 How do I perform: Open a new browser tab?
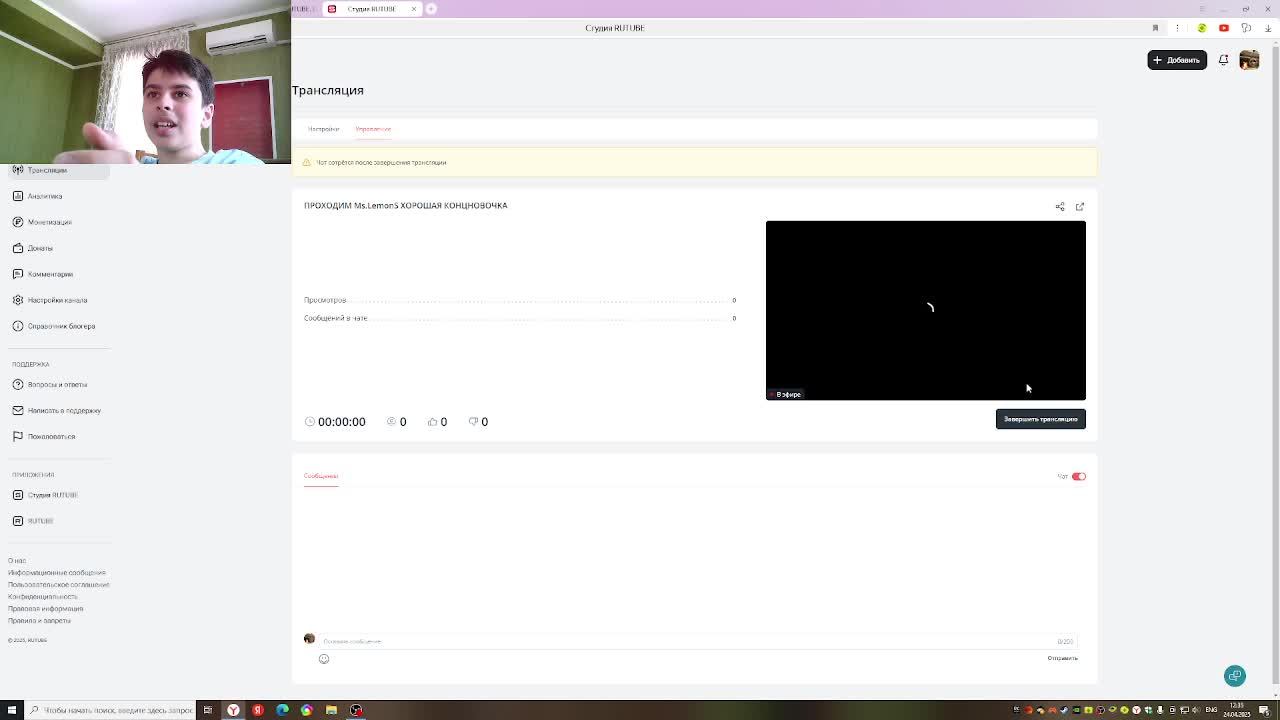(431, 9)
